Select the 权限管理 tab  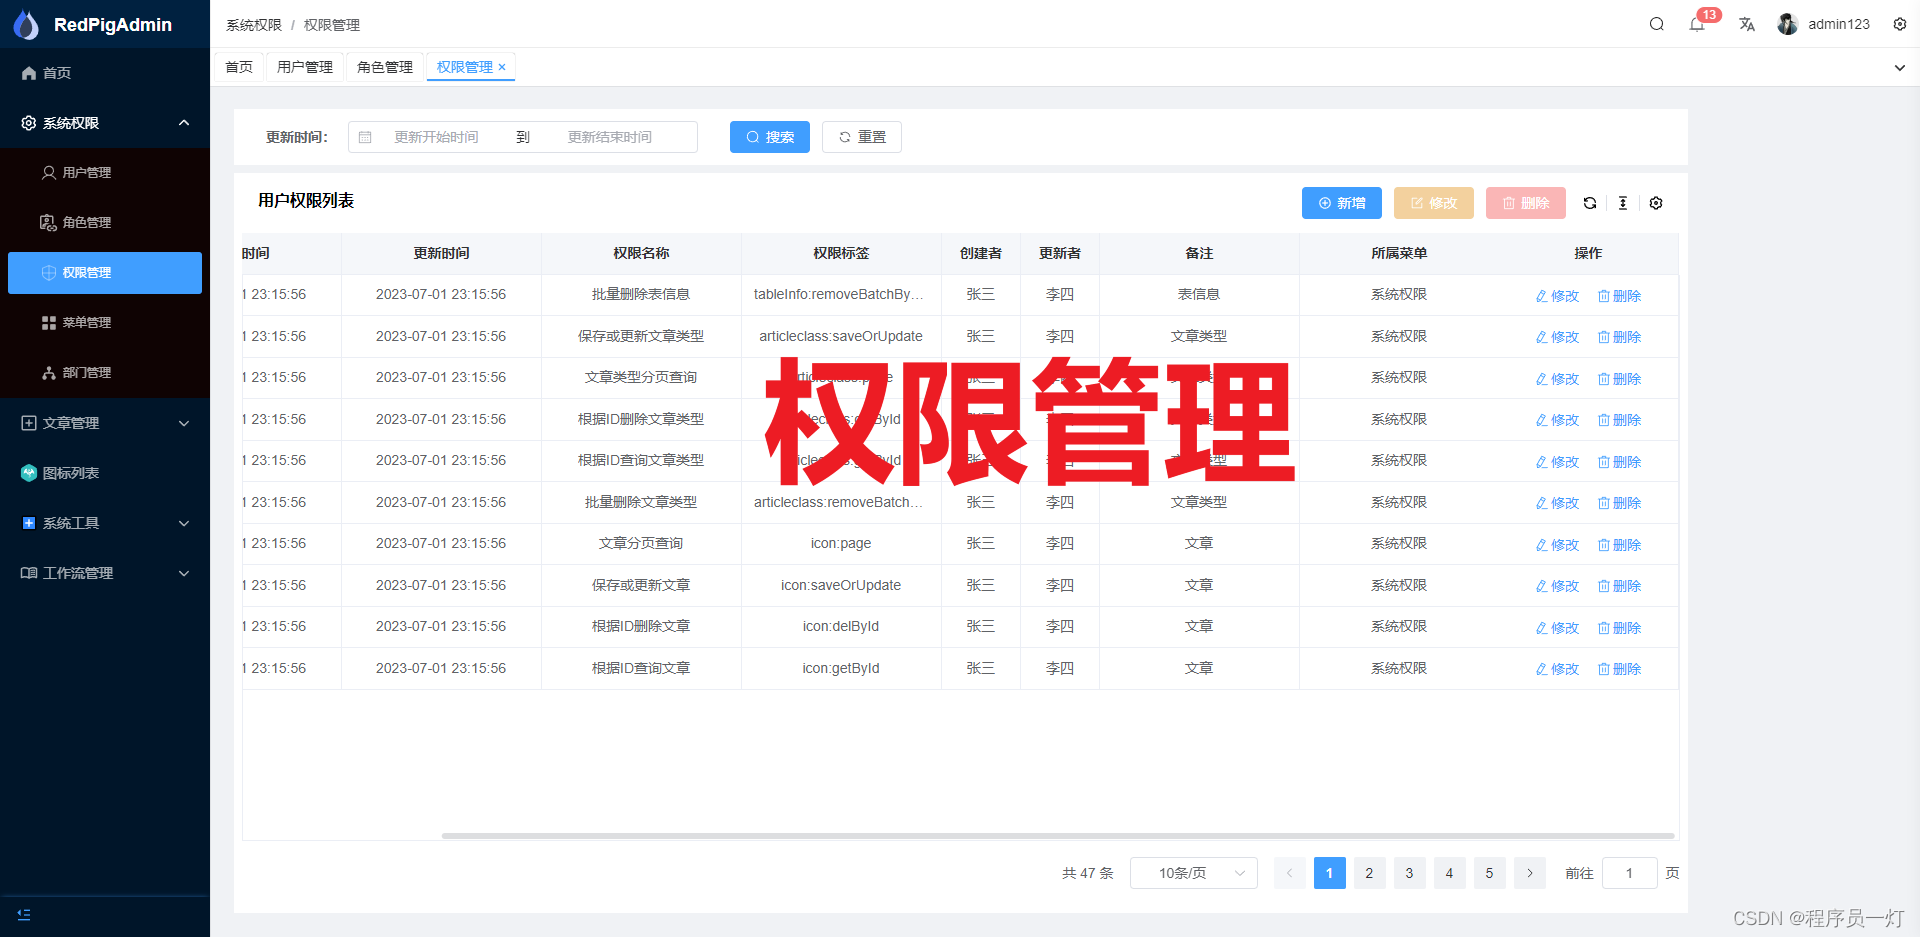(465, 67)
